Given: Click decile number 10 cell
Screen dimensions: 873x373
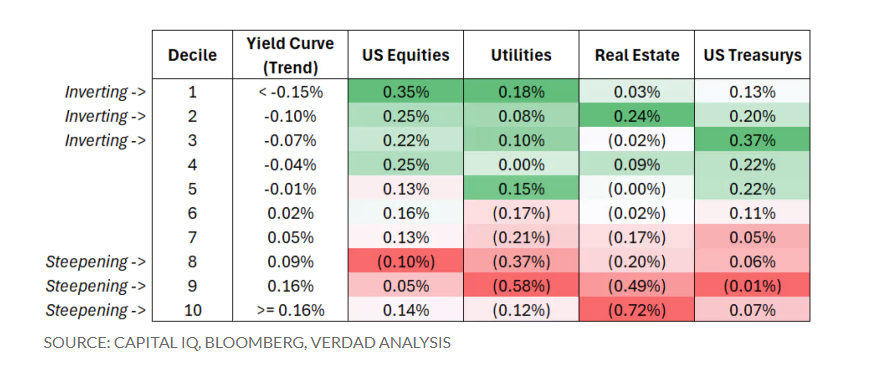Looking at the screenshot, I should pos(192,310).
